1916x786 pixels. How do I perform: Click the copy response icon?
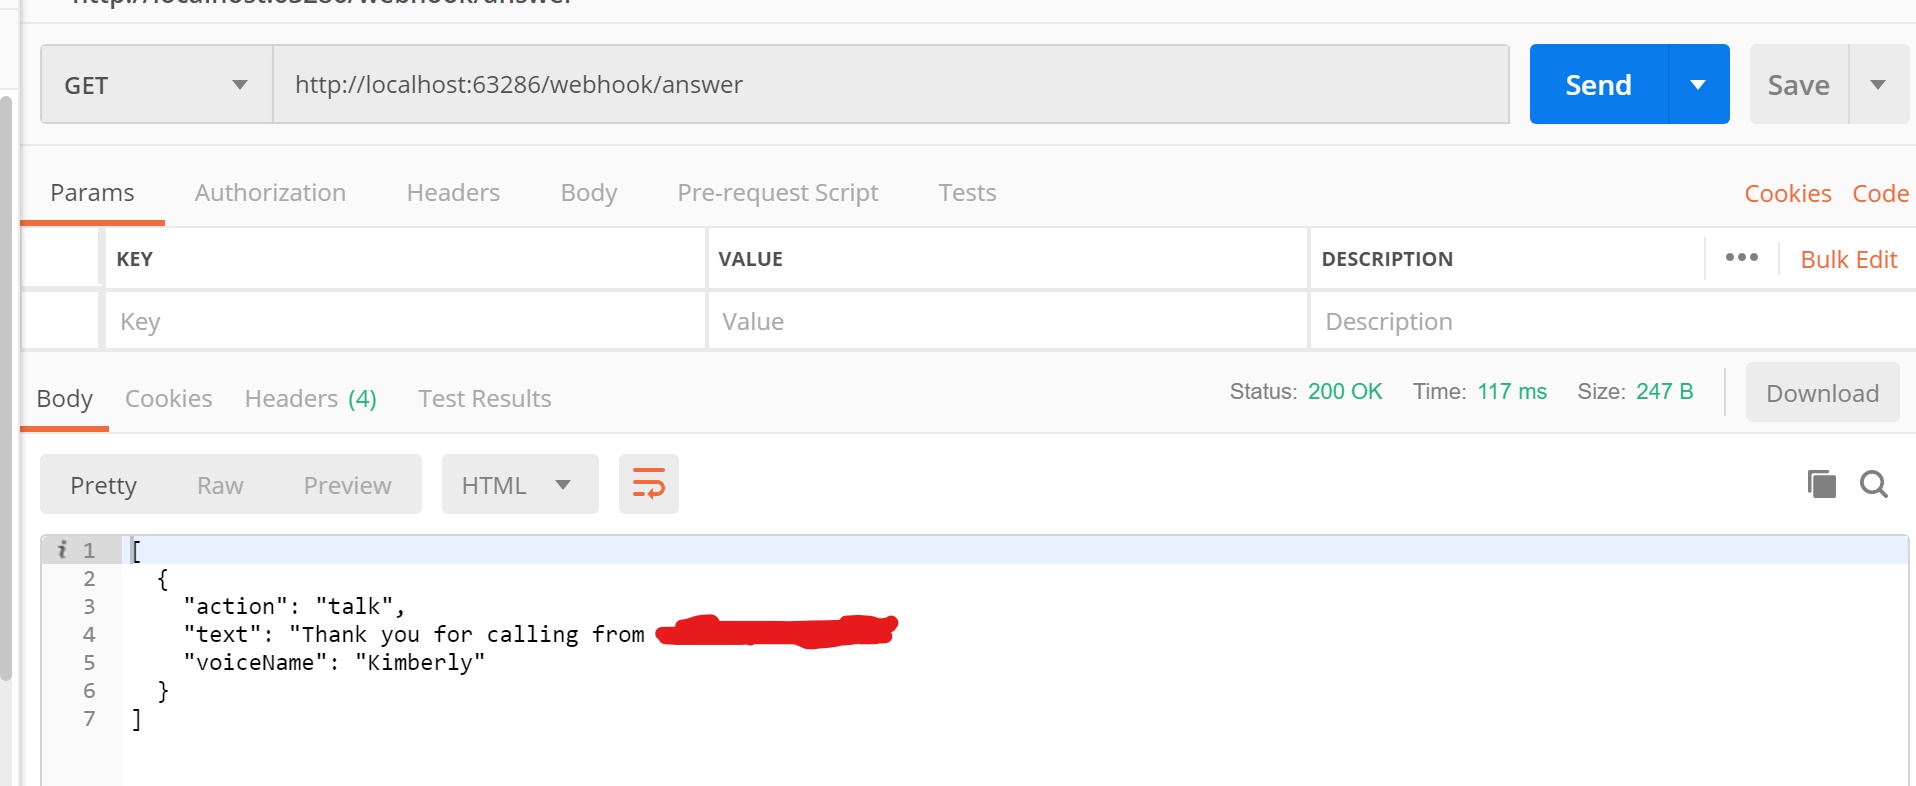pyautogui.click(x=1822, y=484)
